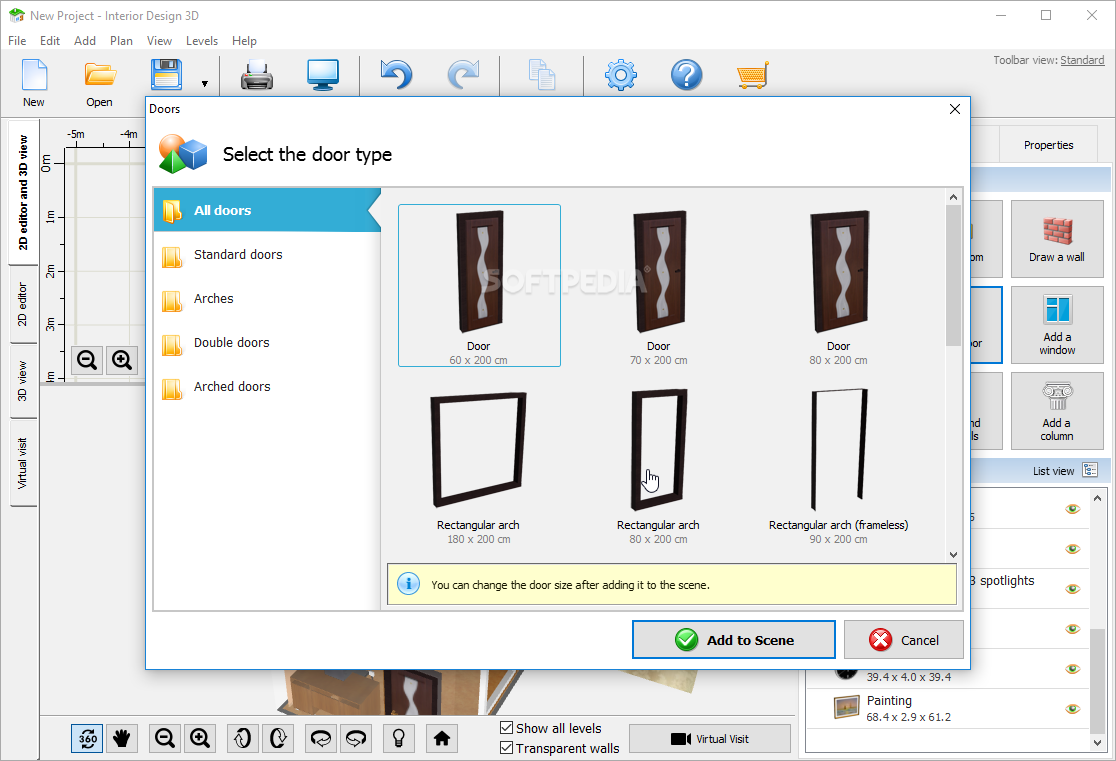Zoom out in the 3D view
Viewport: 1116px width, 761px height.
[x=165, y=738]
